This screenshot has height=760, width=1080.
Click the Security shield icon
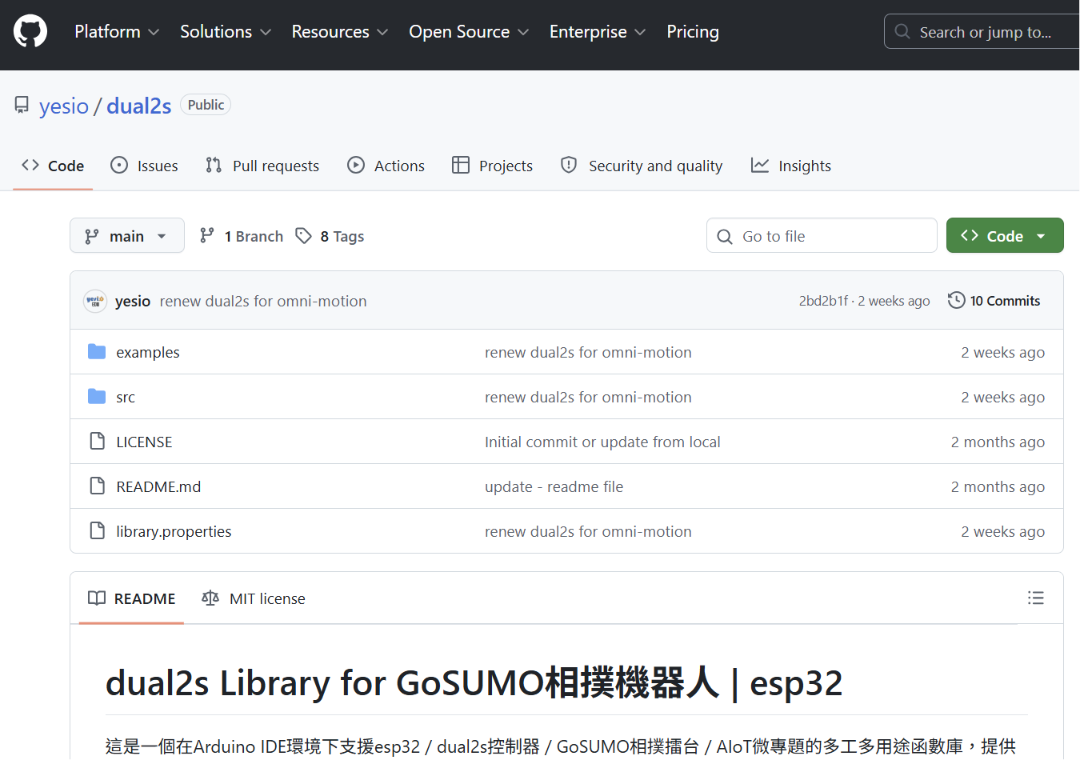[568, 165]
